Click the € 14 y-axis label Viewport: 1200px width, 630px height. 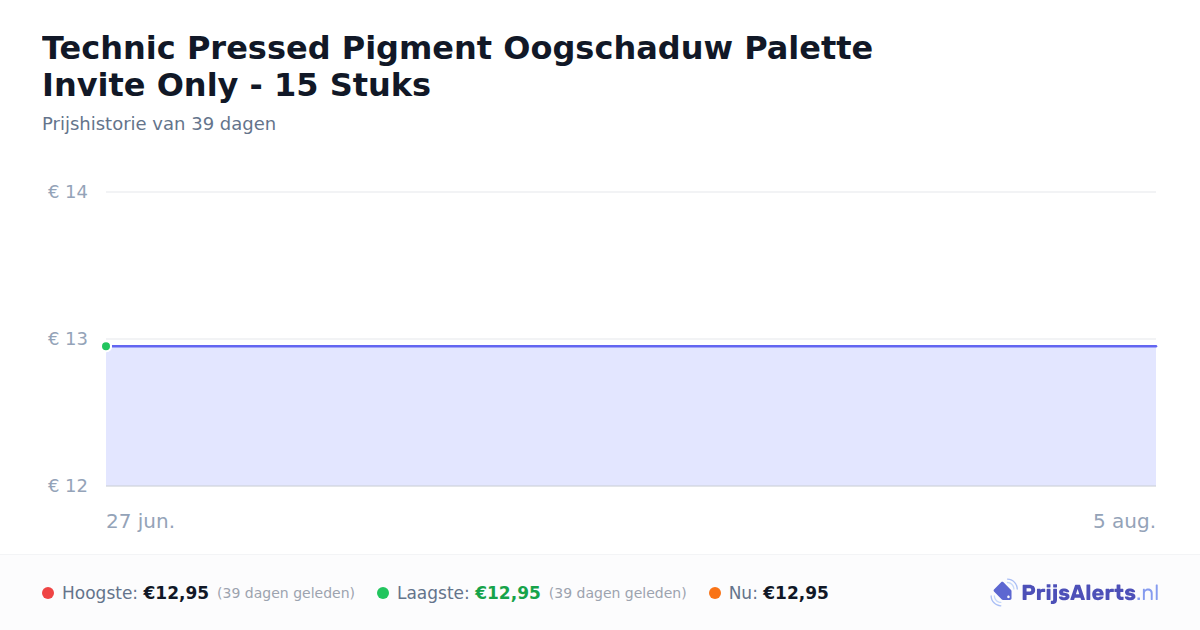(x=68, y=192)
